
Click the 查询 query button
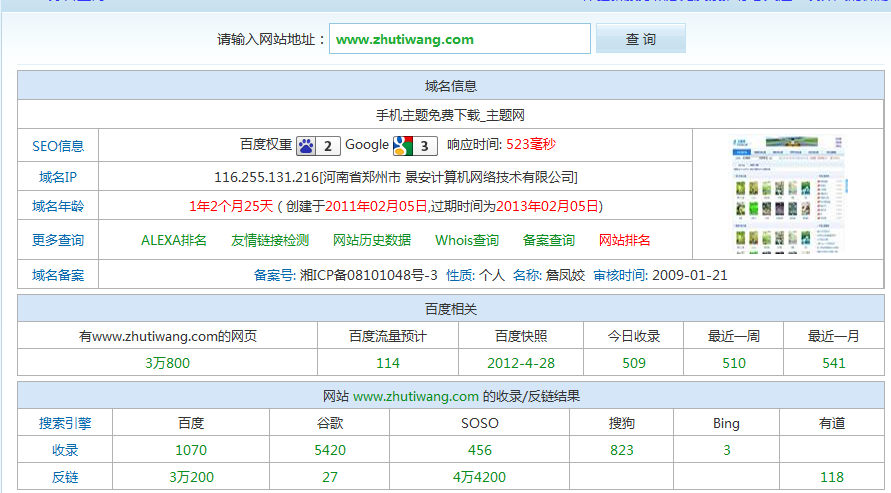640,39
